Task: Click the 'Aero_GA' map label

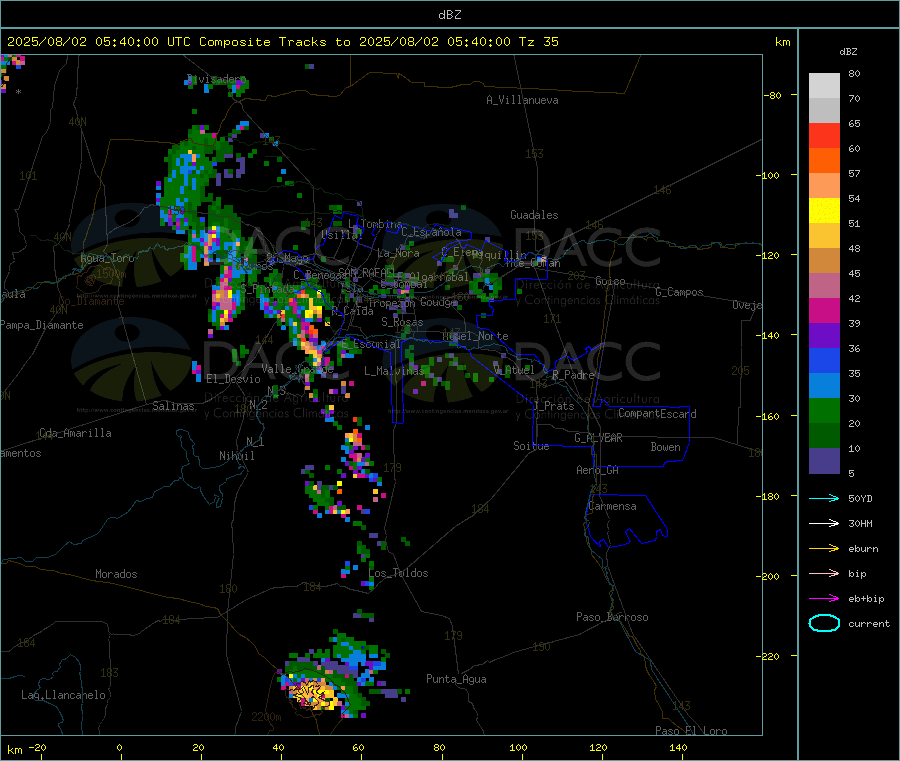Action: coord(598,470)
